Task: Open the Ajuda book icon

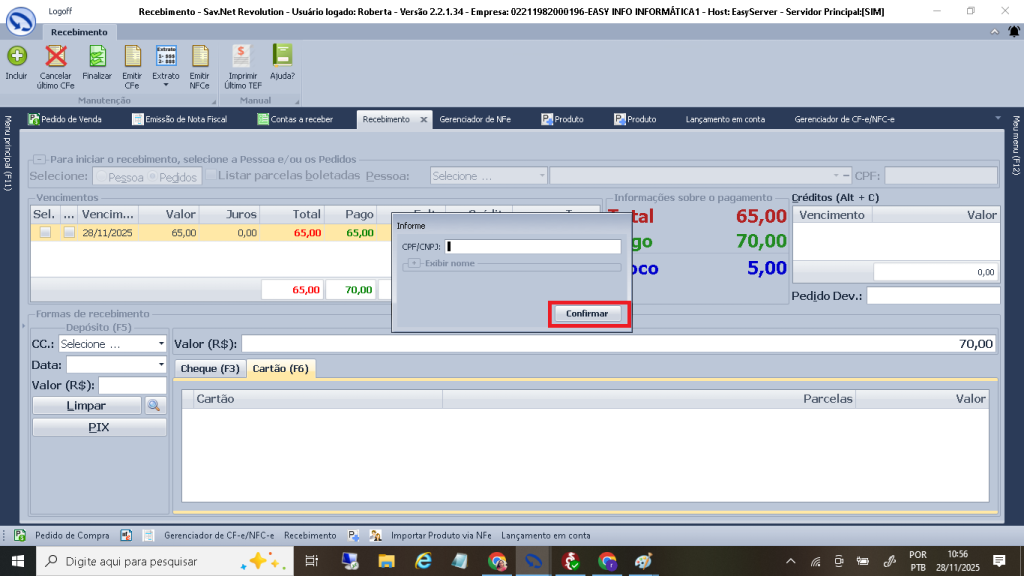Action: pos(282,56)
